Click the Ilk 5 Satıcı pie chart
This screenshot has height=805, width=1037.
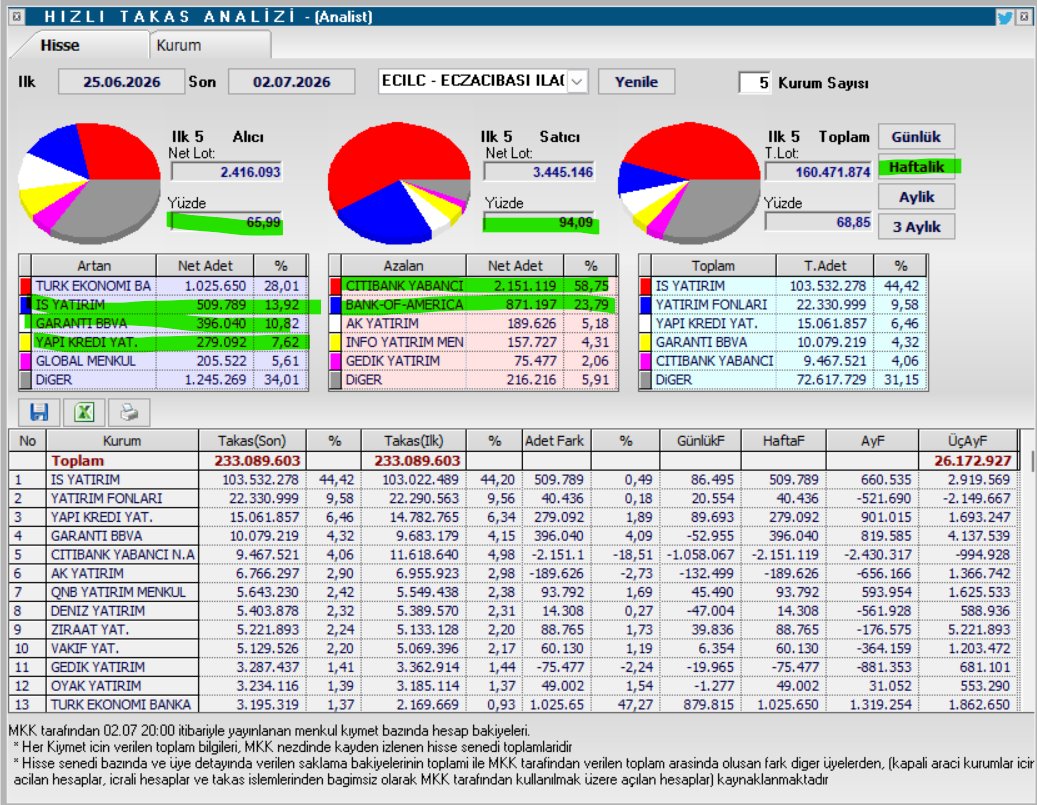coord(399,182)
